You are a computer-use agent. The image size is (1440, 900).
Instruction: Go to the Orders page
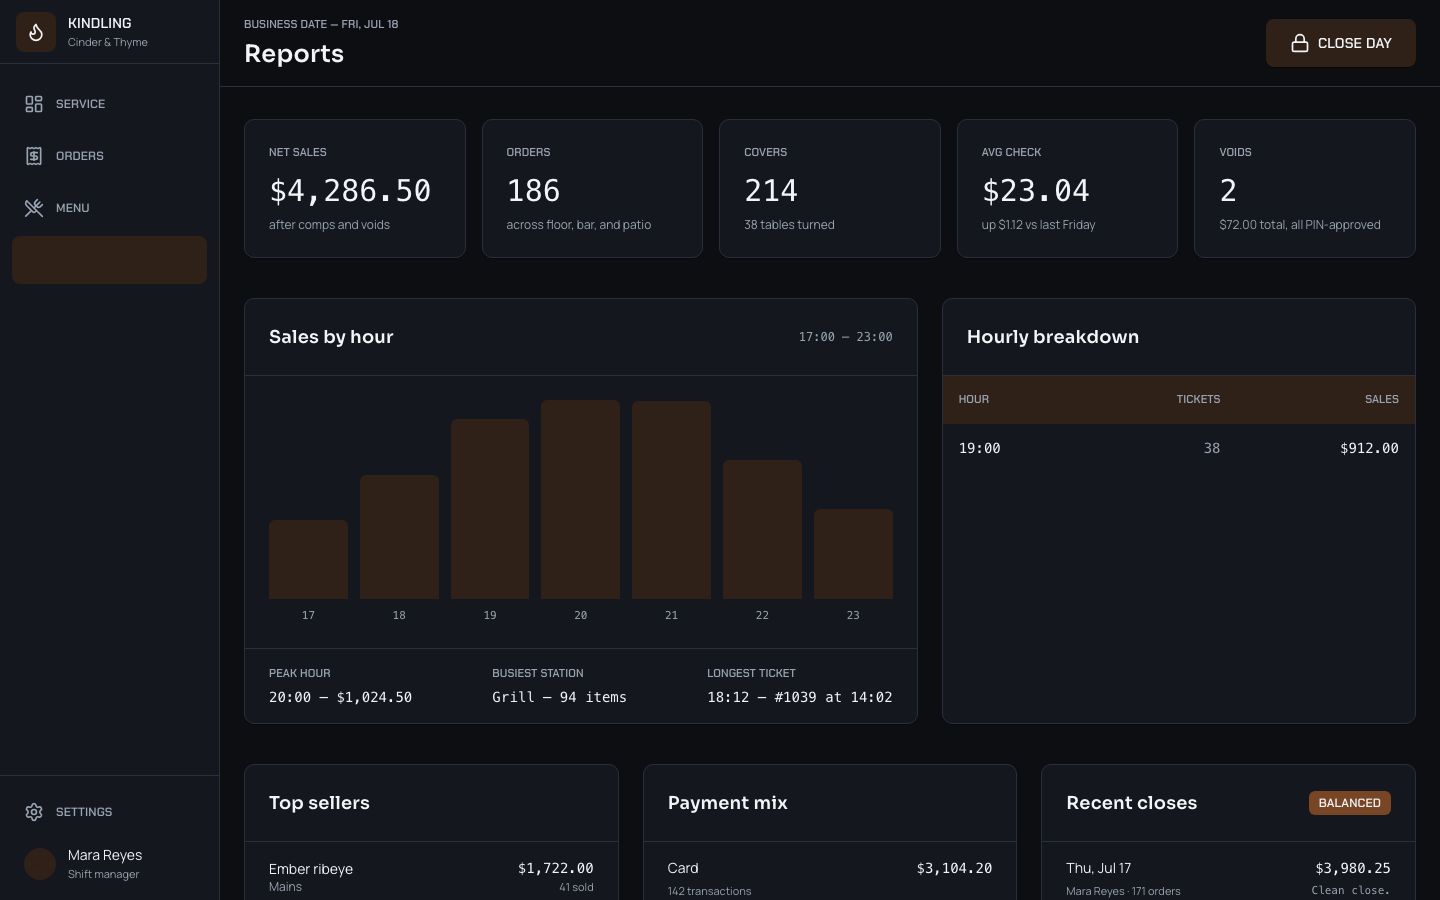(109, 156)
